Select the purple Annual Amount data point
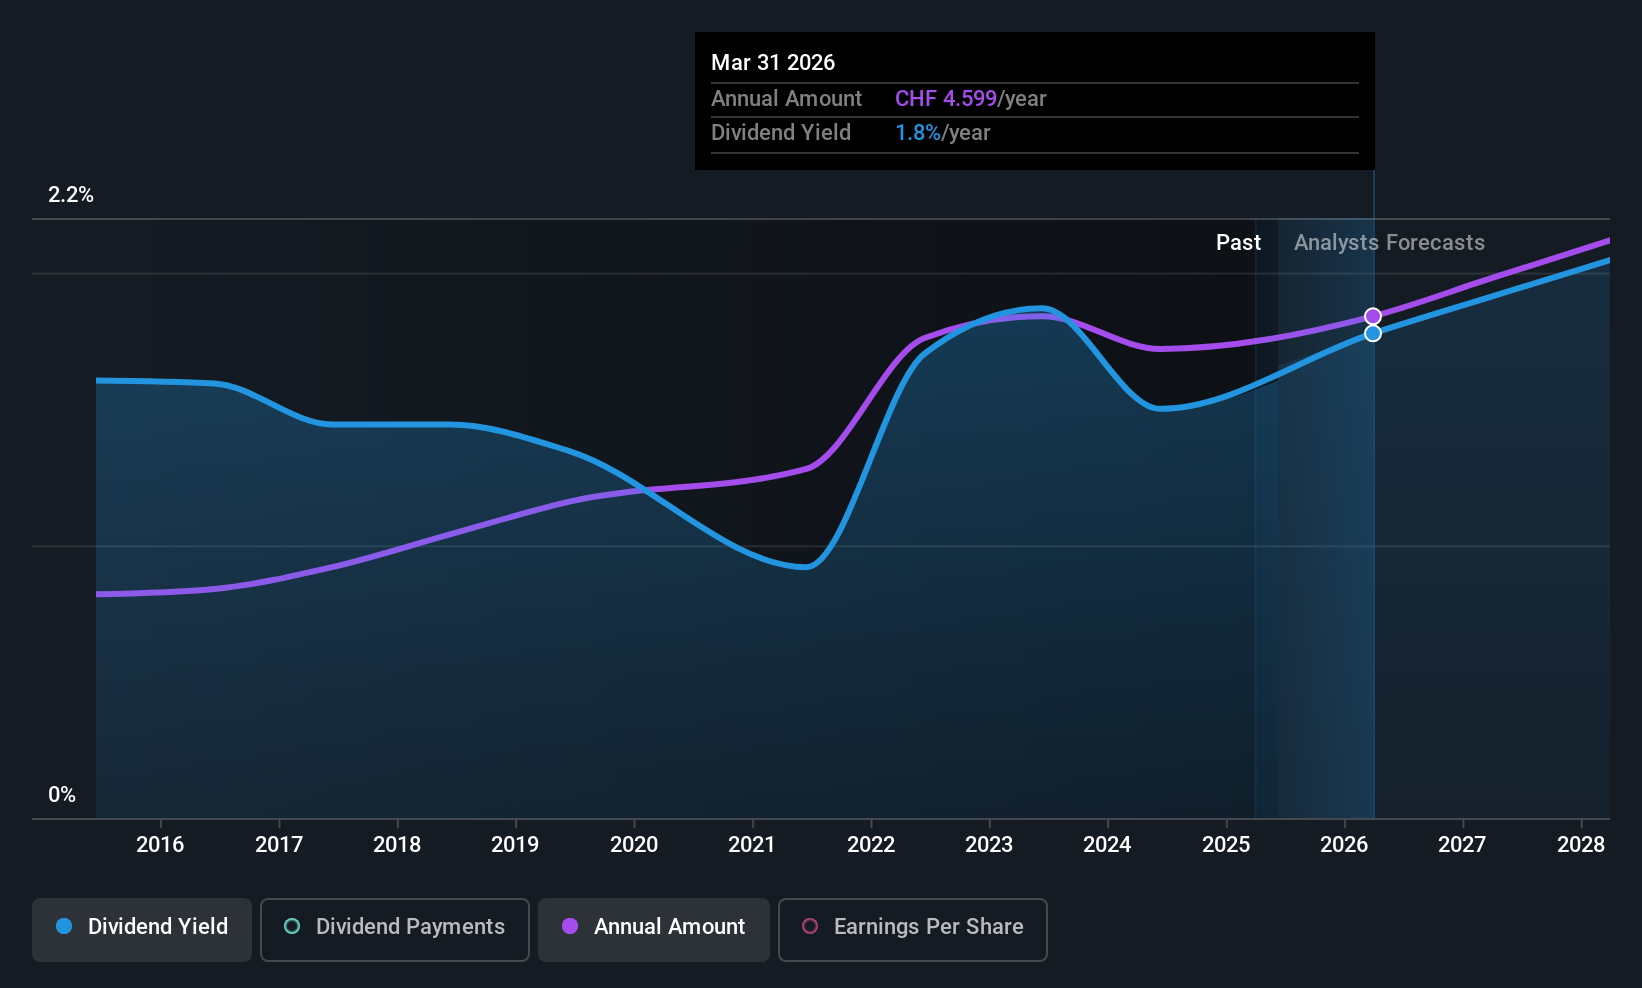Viewport: 1642px width, 988px height. click(x=1373, y=316)
